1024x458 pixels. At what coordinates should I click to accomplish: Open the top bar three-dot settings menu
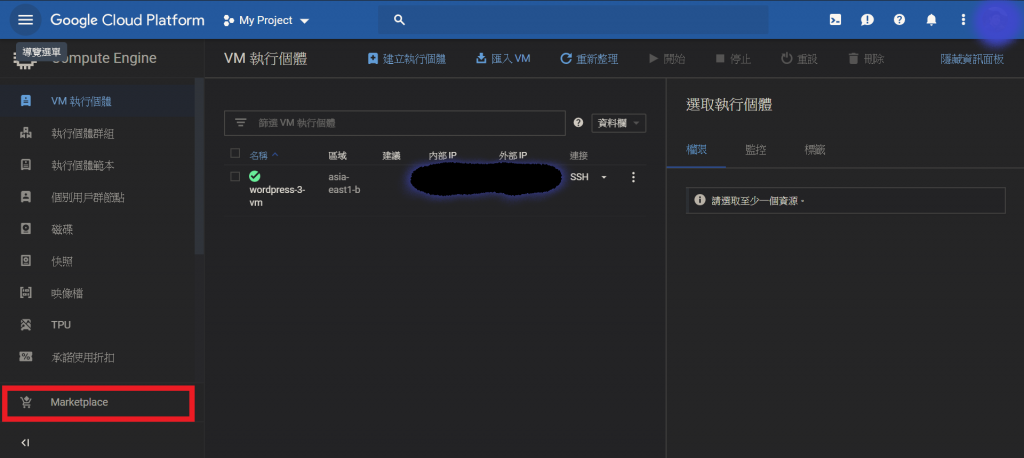click(963, 20)
